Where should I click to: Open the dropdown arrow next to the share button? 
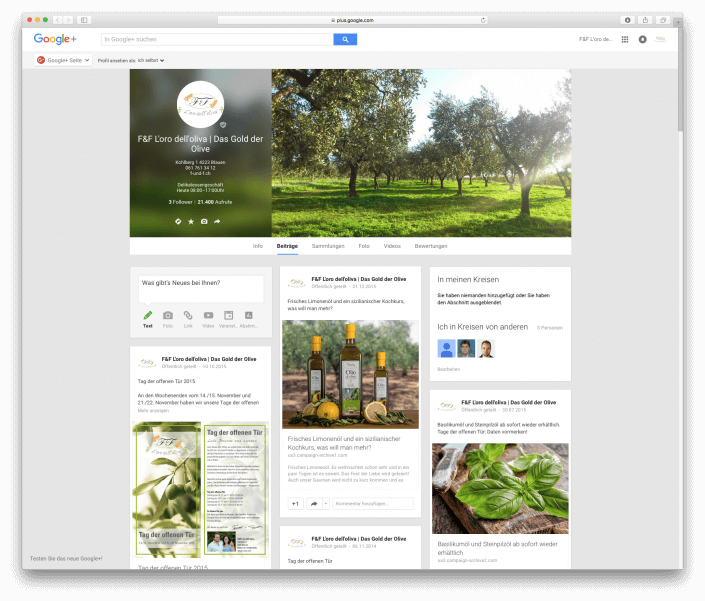point(326,504)
